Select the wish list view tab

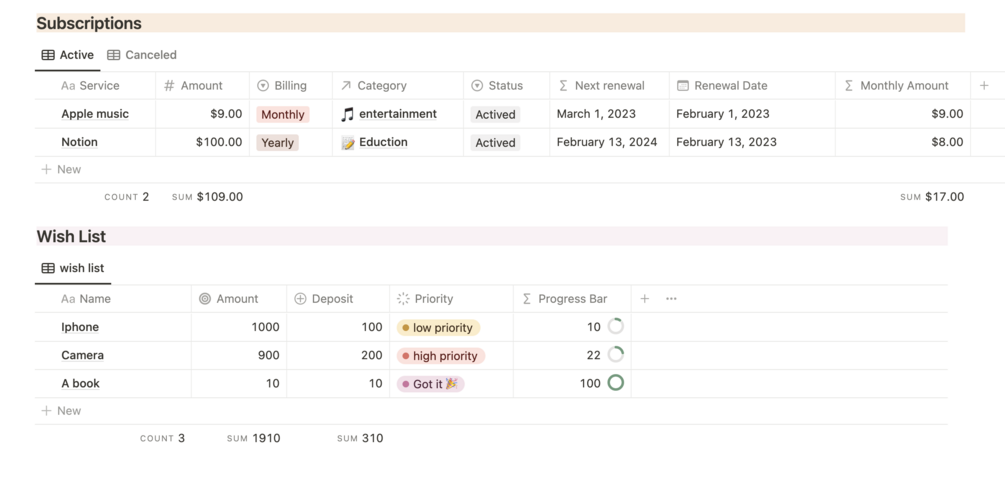pyautogui.click(x=73, y=268)
